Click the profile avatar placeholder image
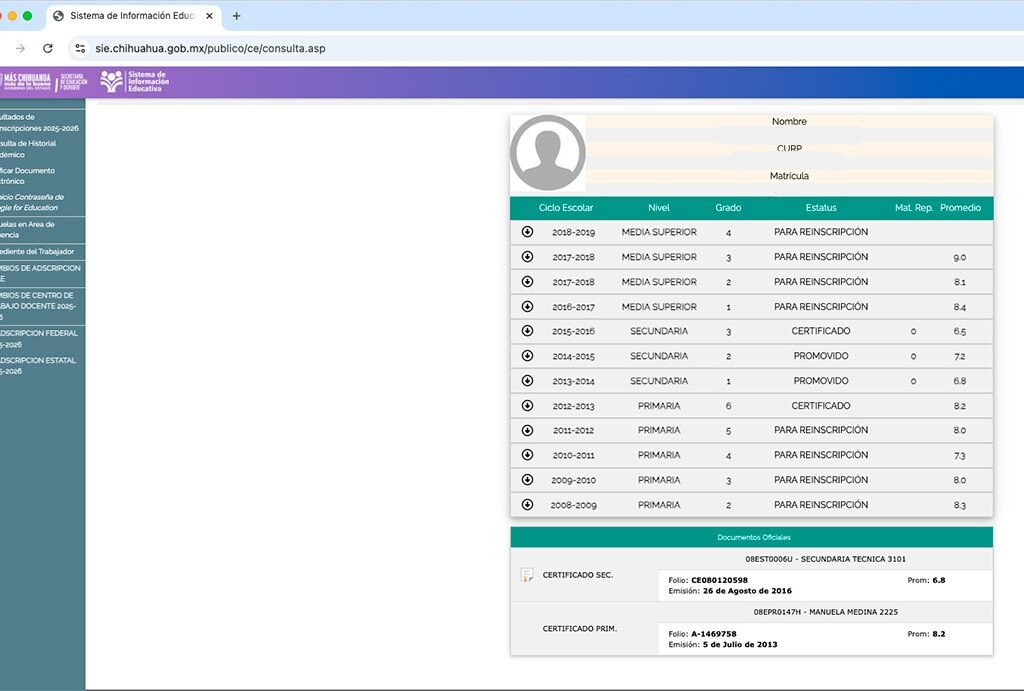The width and height of the screenshot is (1024, 691). click(x=547, y=153)
